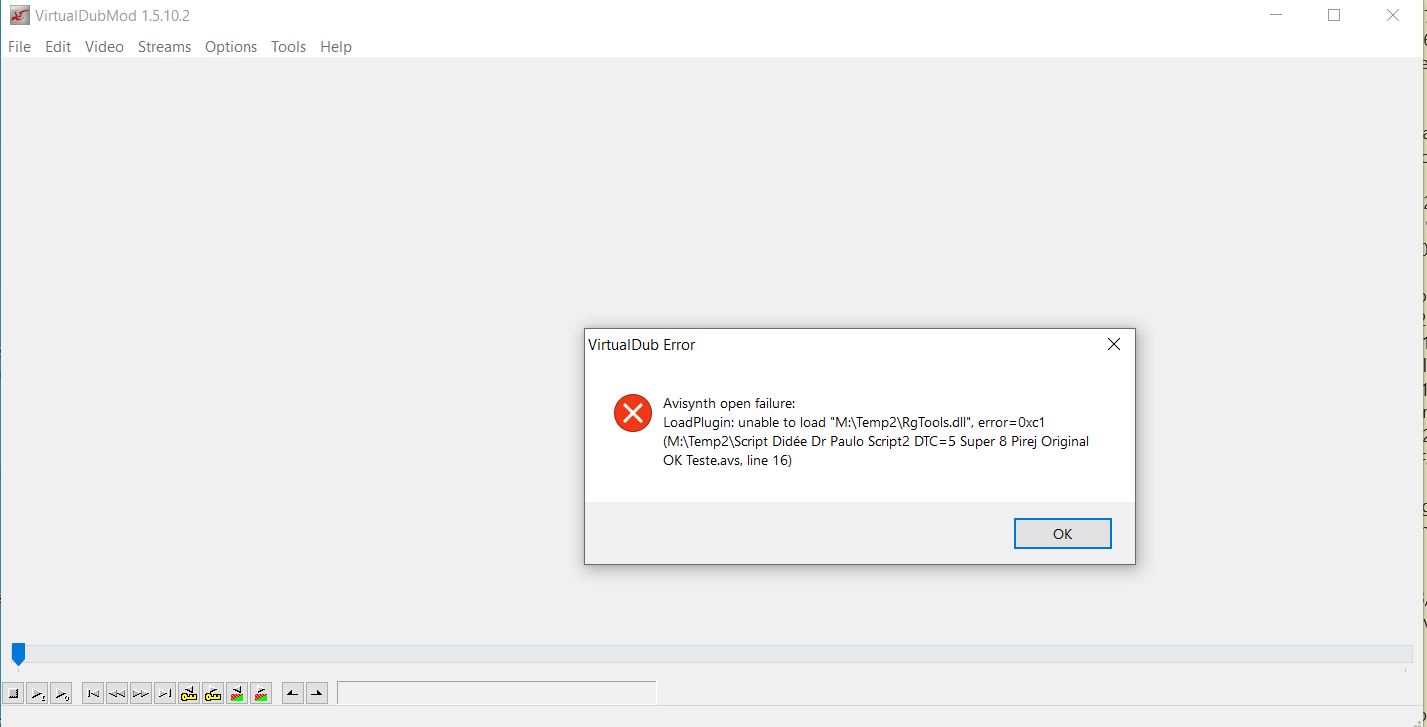Go to the next keyframe
The width and height of the screenshot is (1427, 727).
pyautogui.click(x=213, y=693)
